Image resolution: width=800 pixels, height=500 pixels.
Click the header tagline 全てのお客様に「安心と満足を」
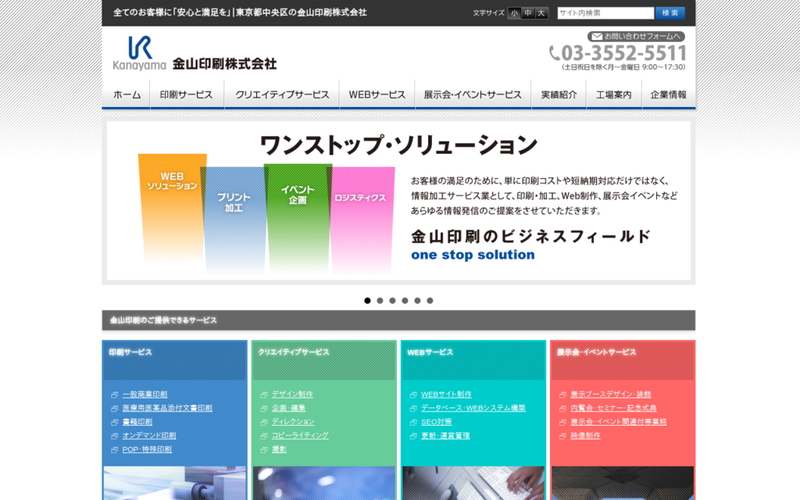coord(172,13)
